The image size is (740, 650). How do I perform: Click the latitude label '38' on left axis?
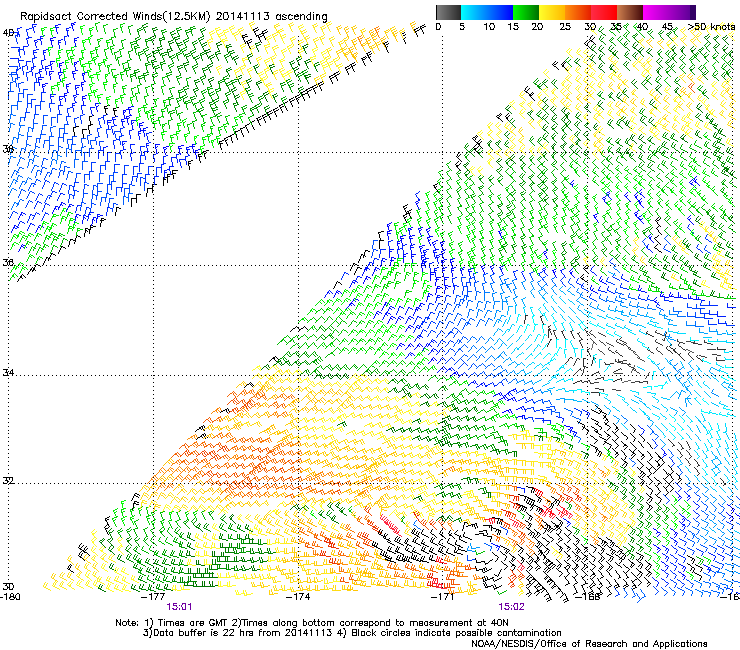[x=8, y=149]
